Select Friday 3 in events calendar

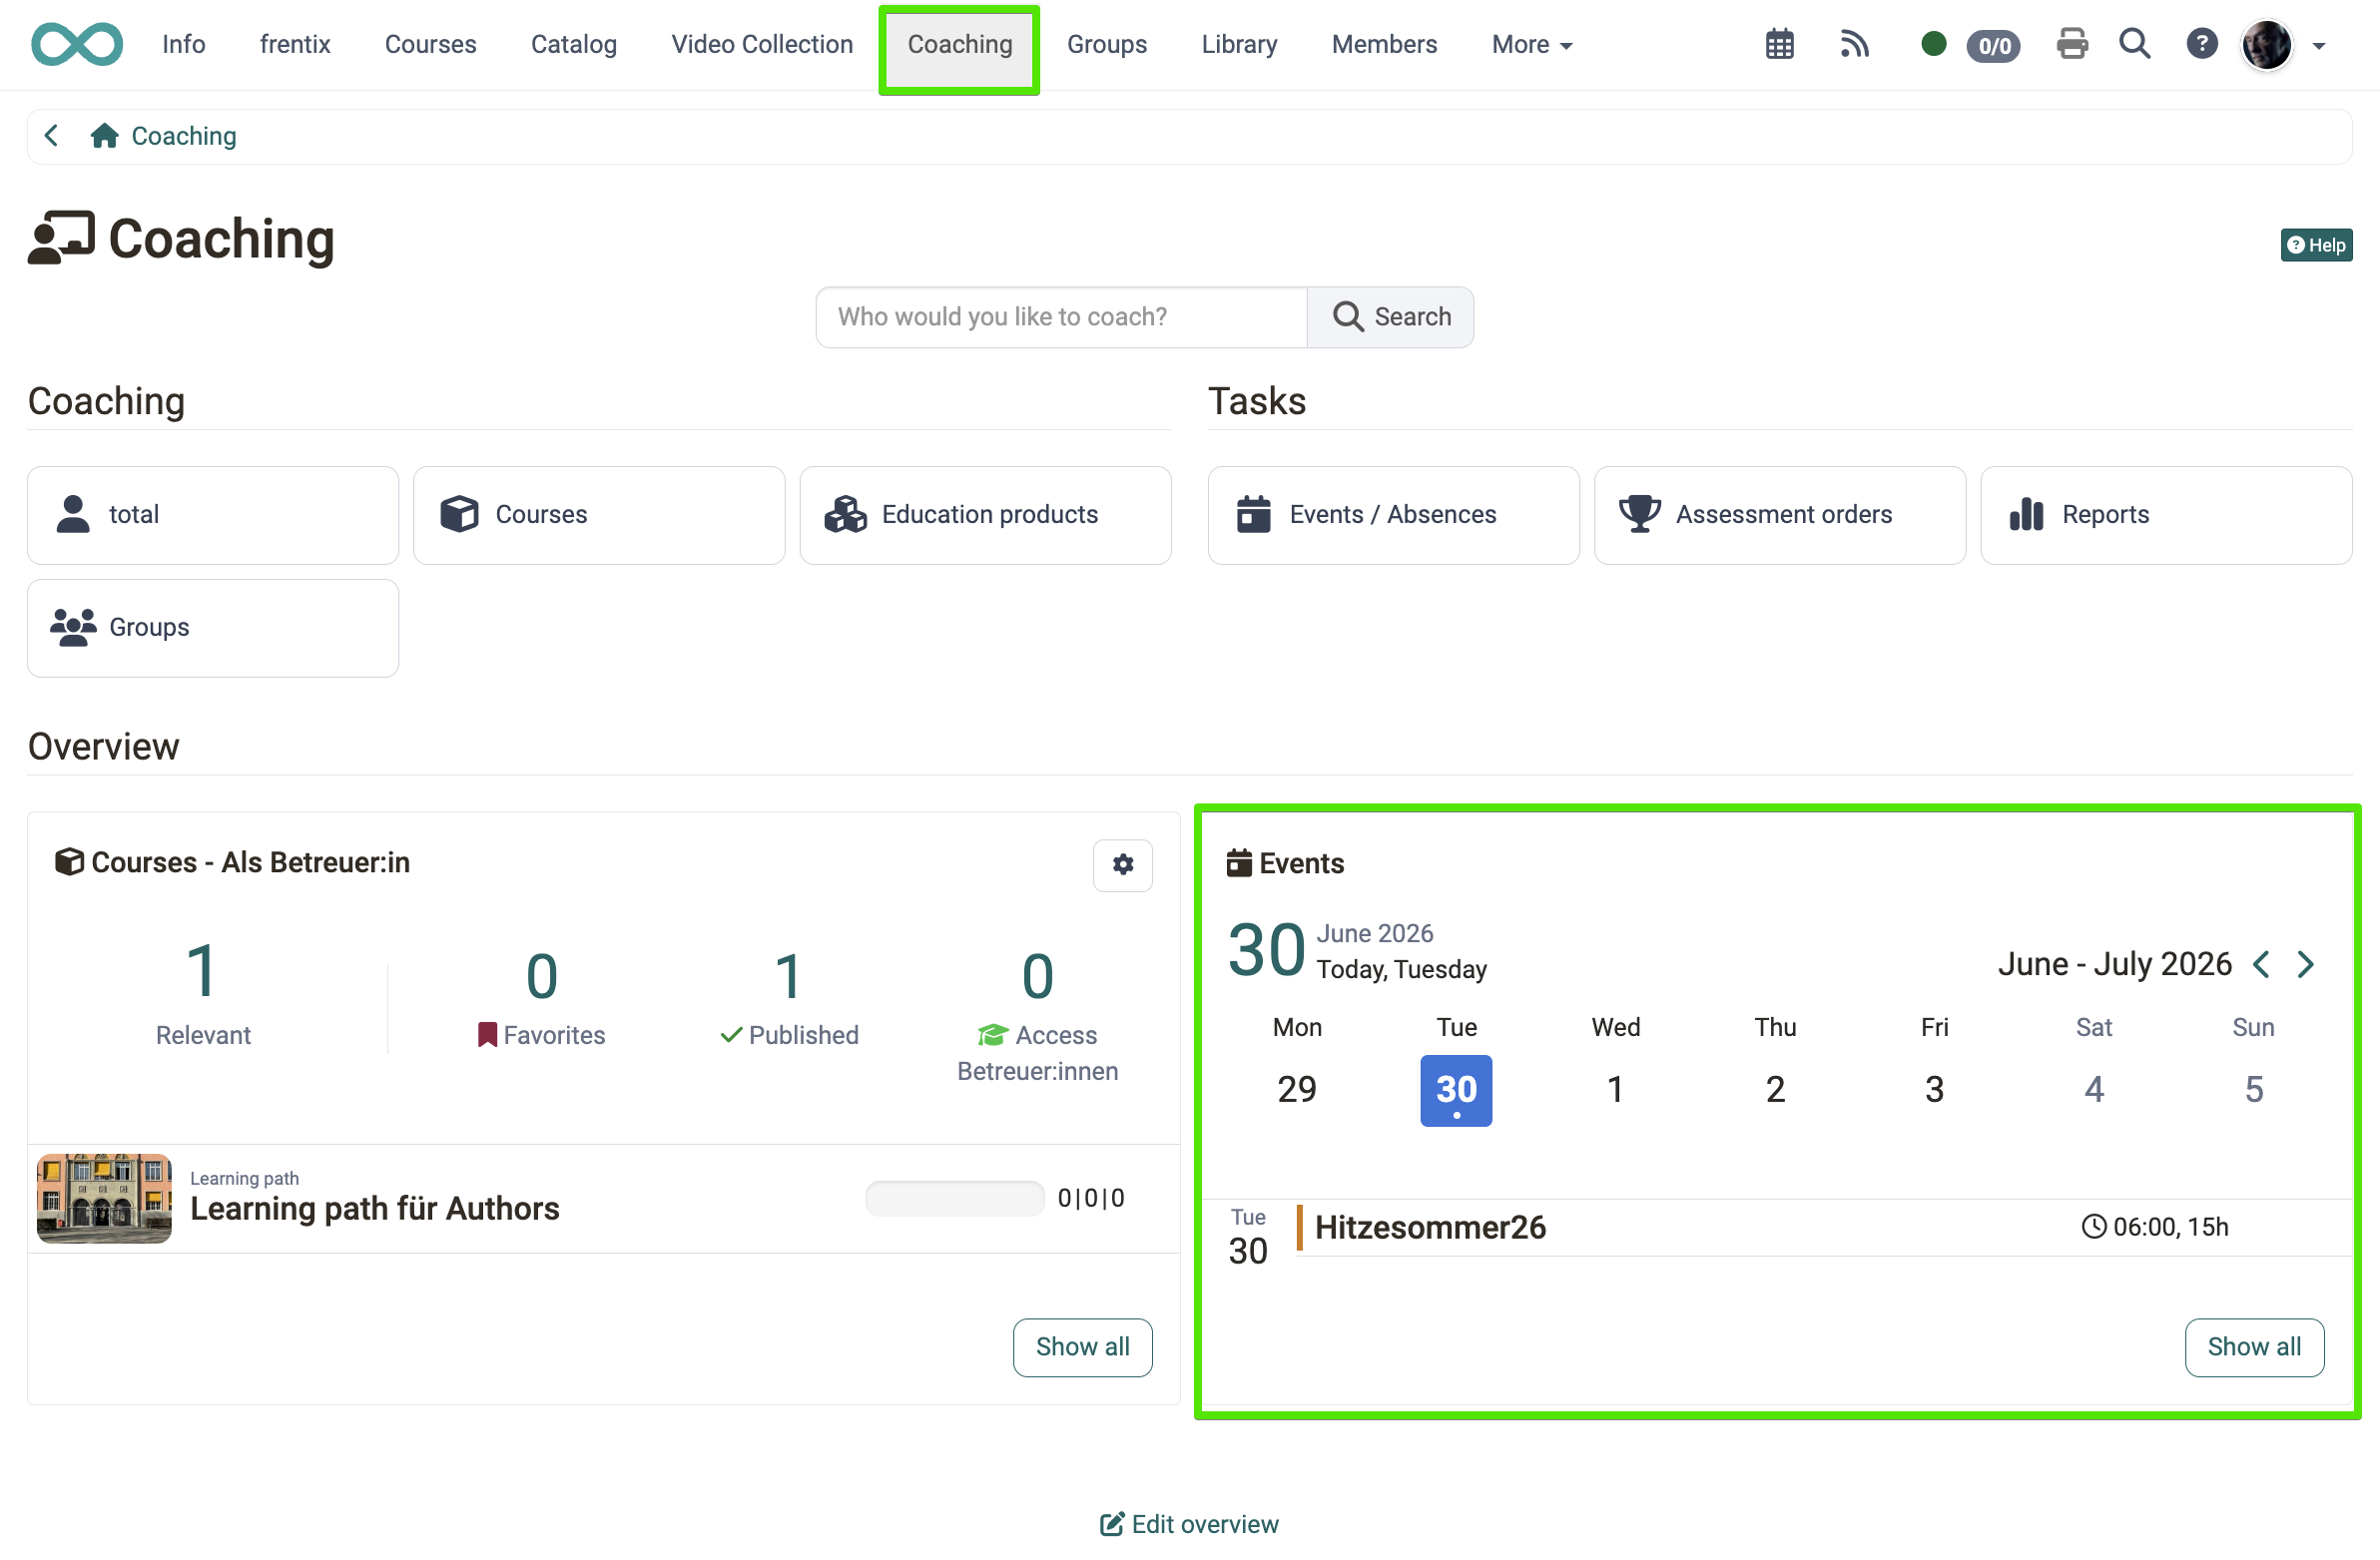point(1934,1089)
